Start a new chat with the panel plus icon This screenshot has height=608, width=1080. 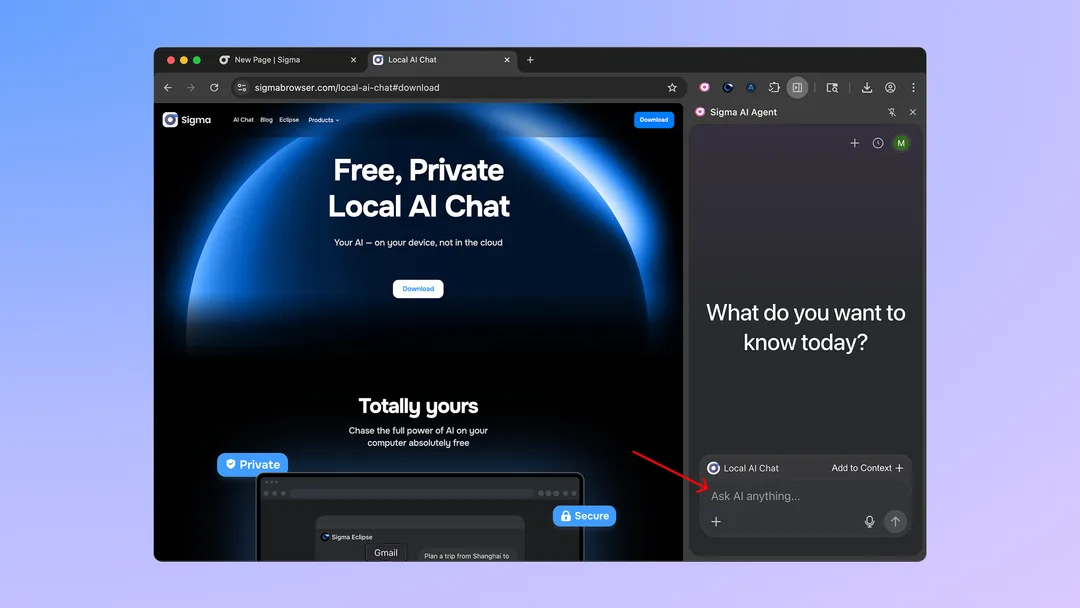(855, 143)
